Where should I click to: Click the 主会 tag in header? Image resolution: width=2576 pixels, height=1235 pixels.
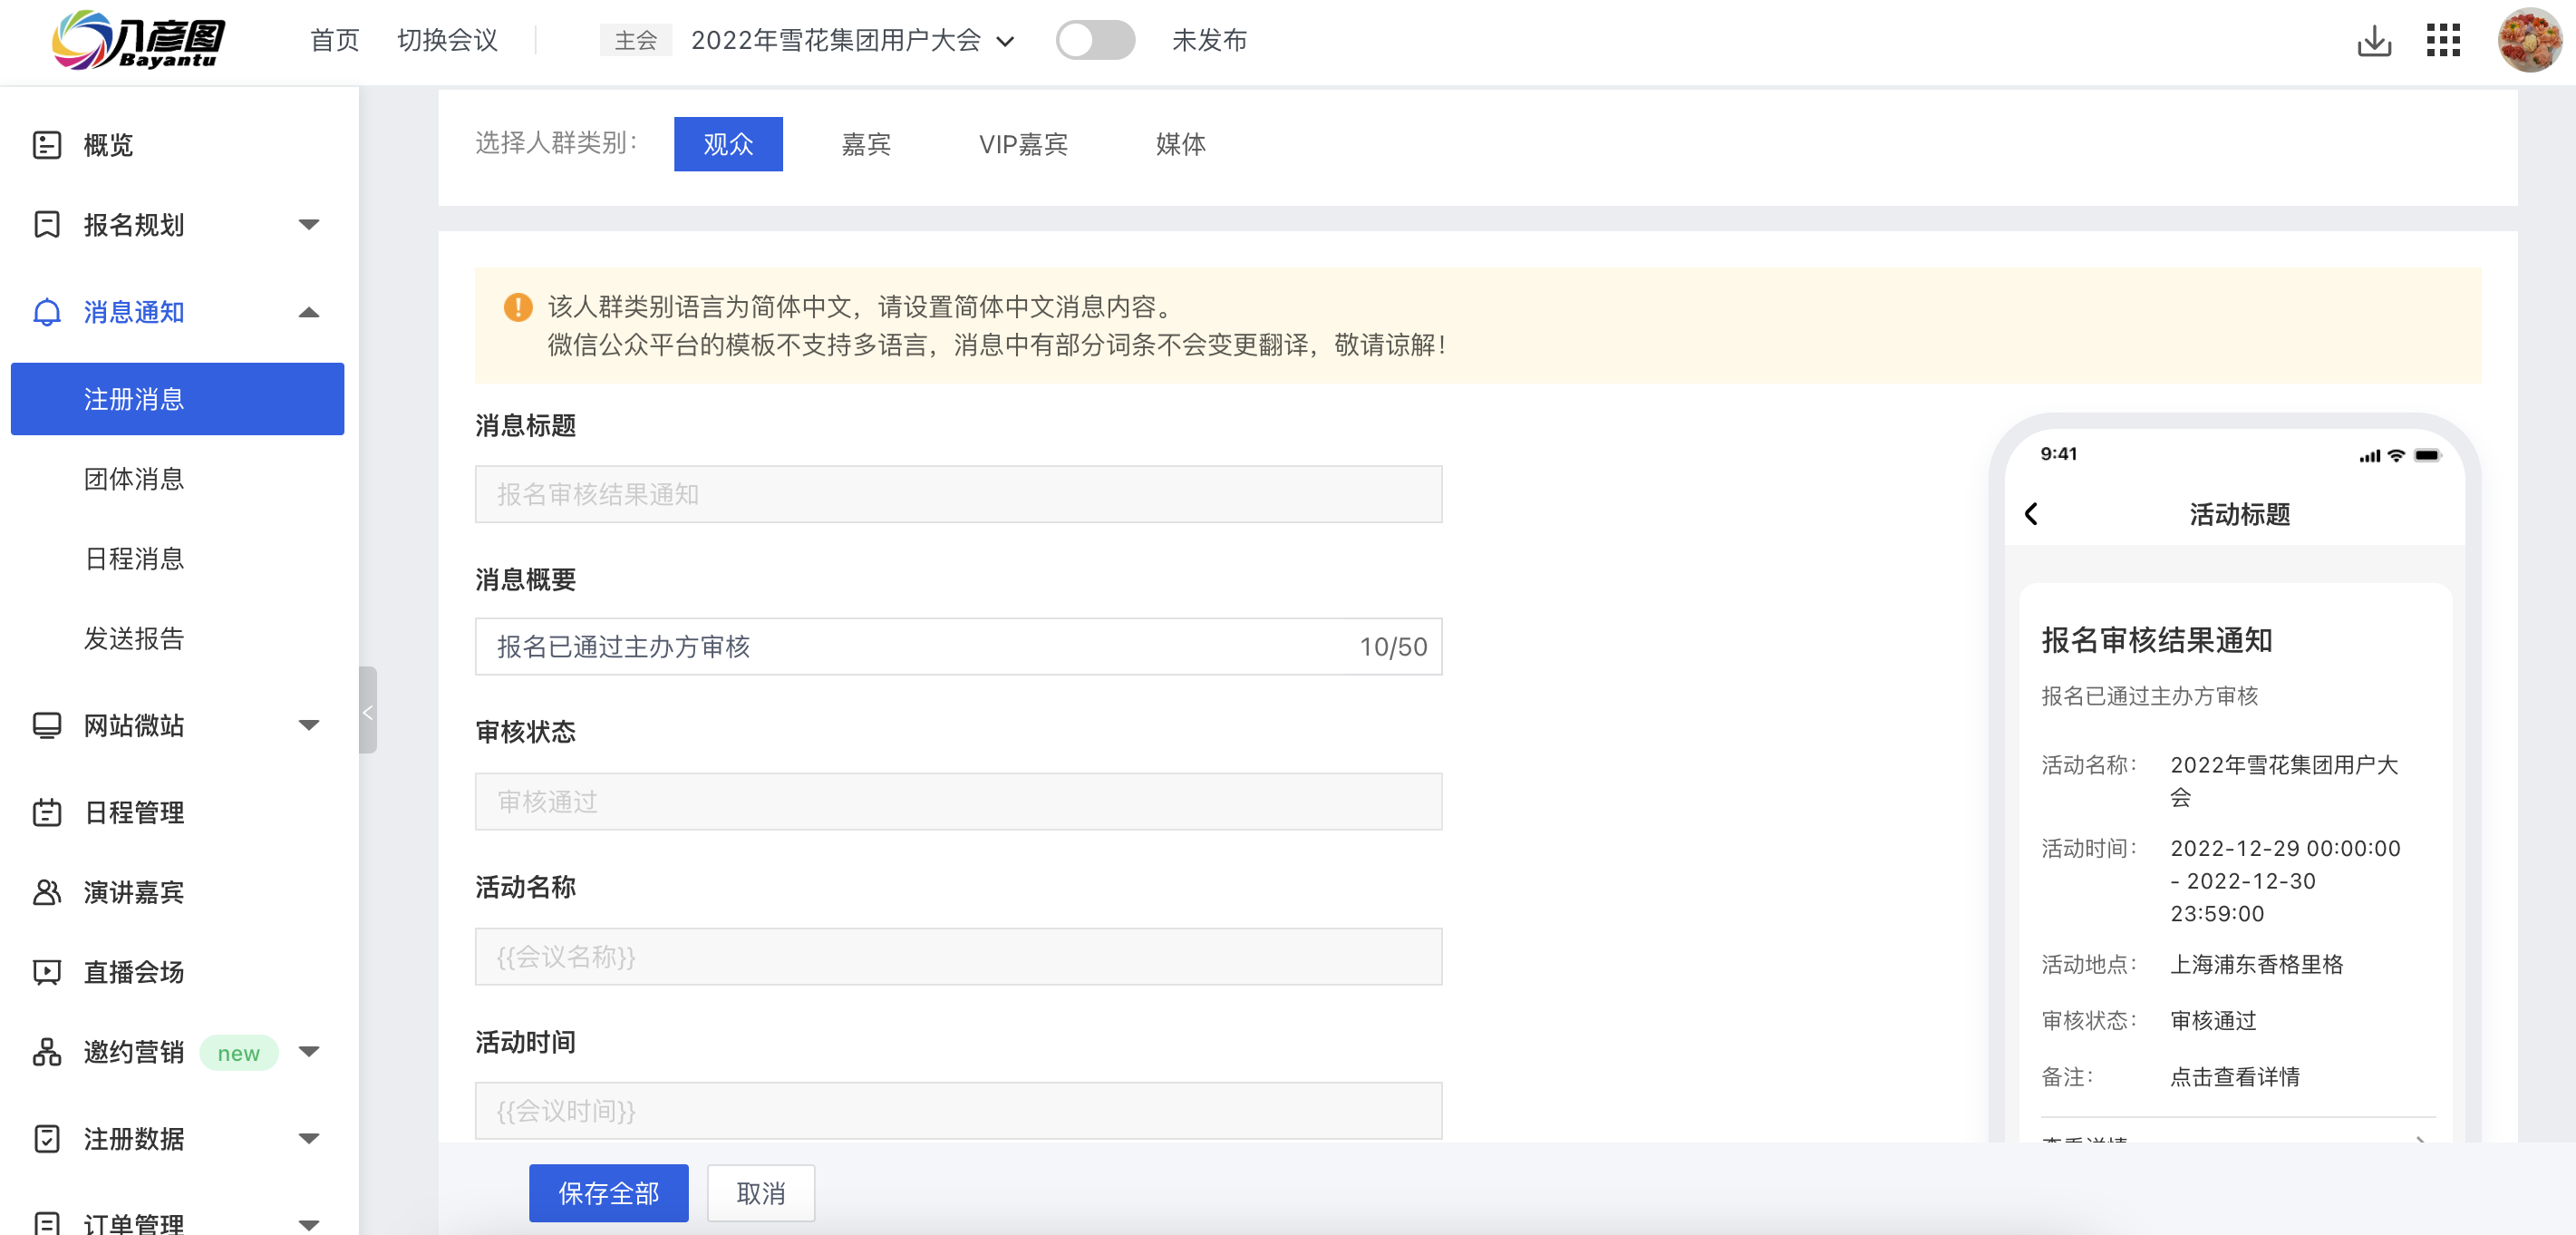635,41
